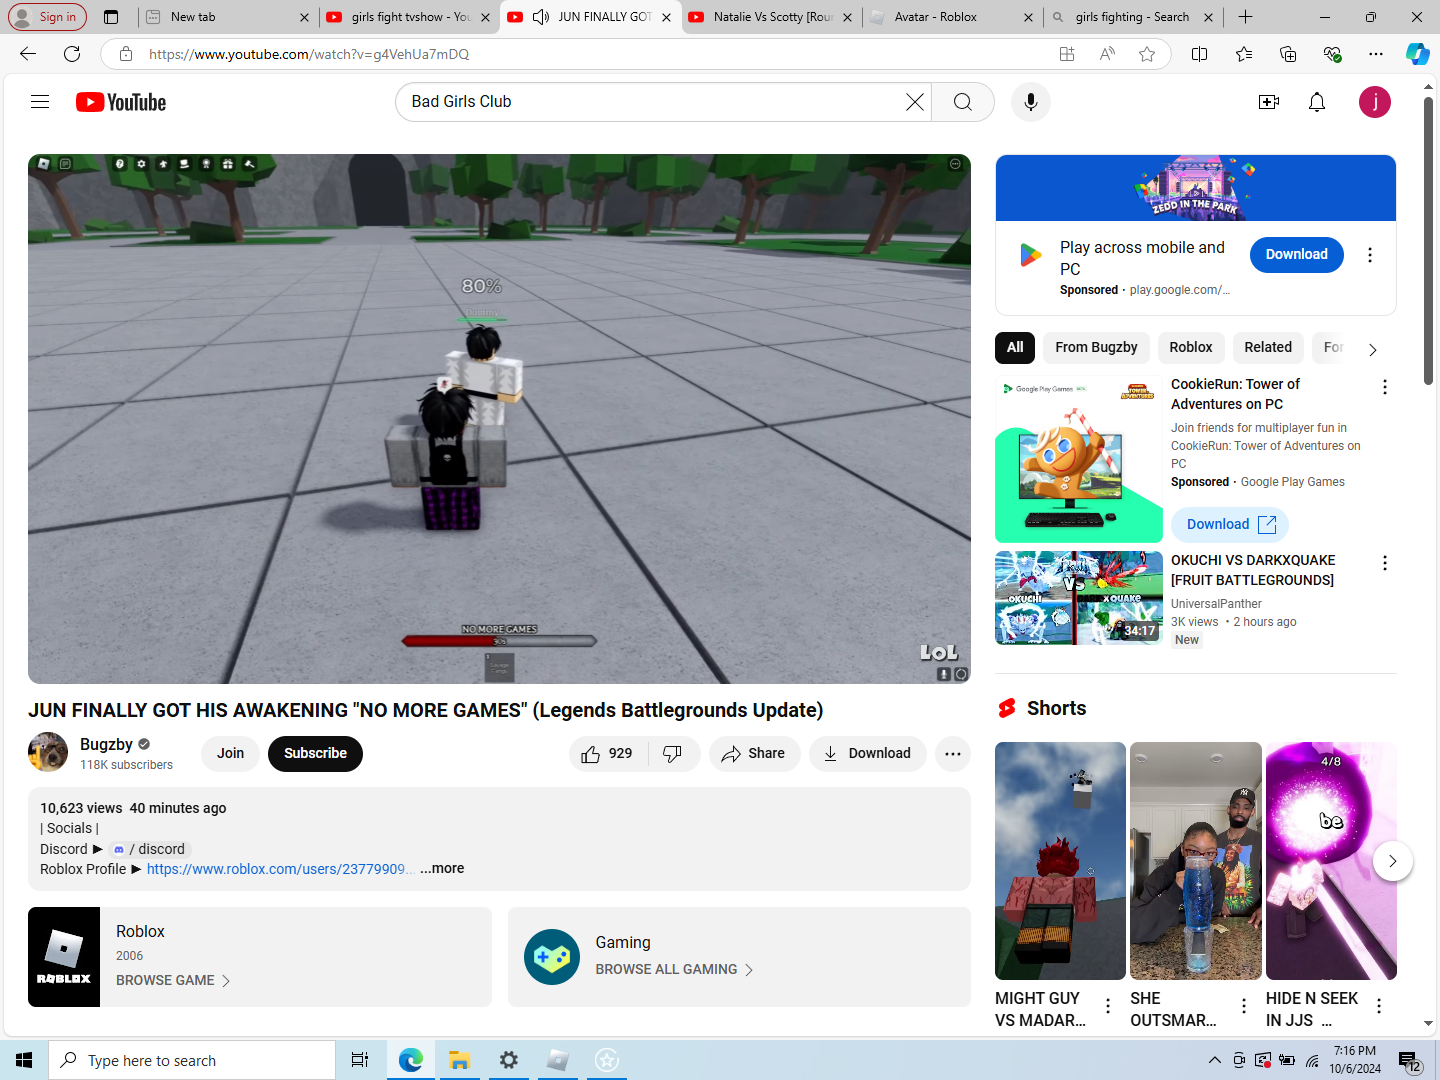Clear the search box with X
The width and height of the screenshot is (1440, 1080).
pos(914,102)
